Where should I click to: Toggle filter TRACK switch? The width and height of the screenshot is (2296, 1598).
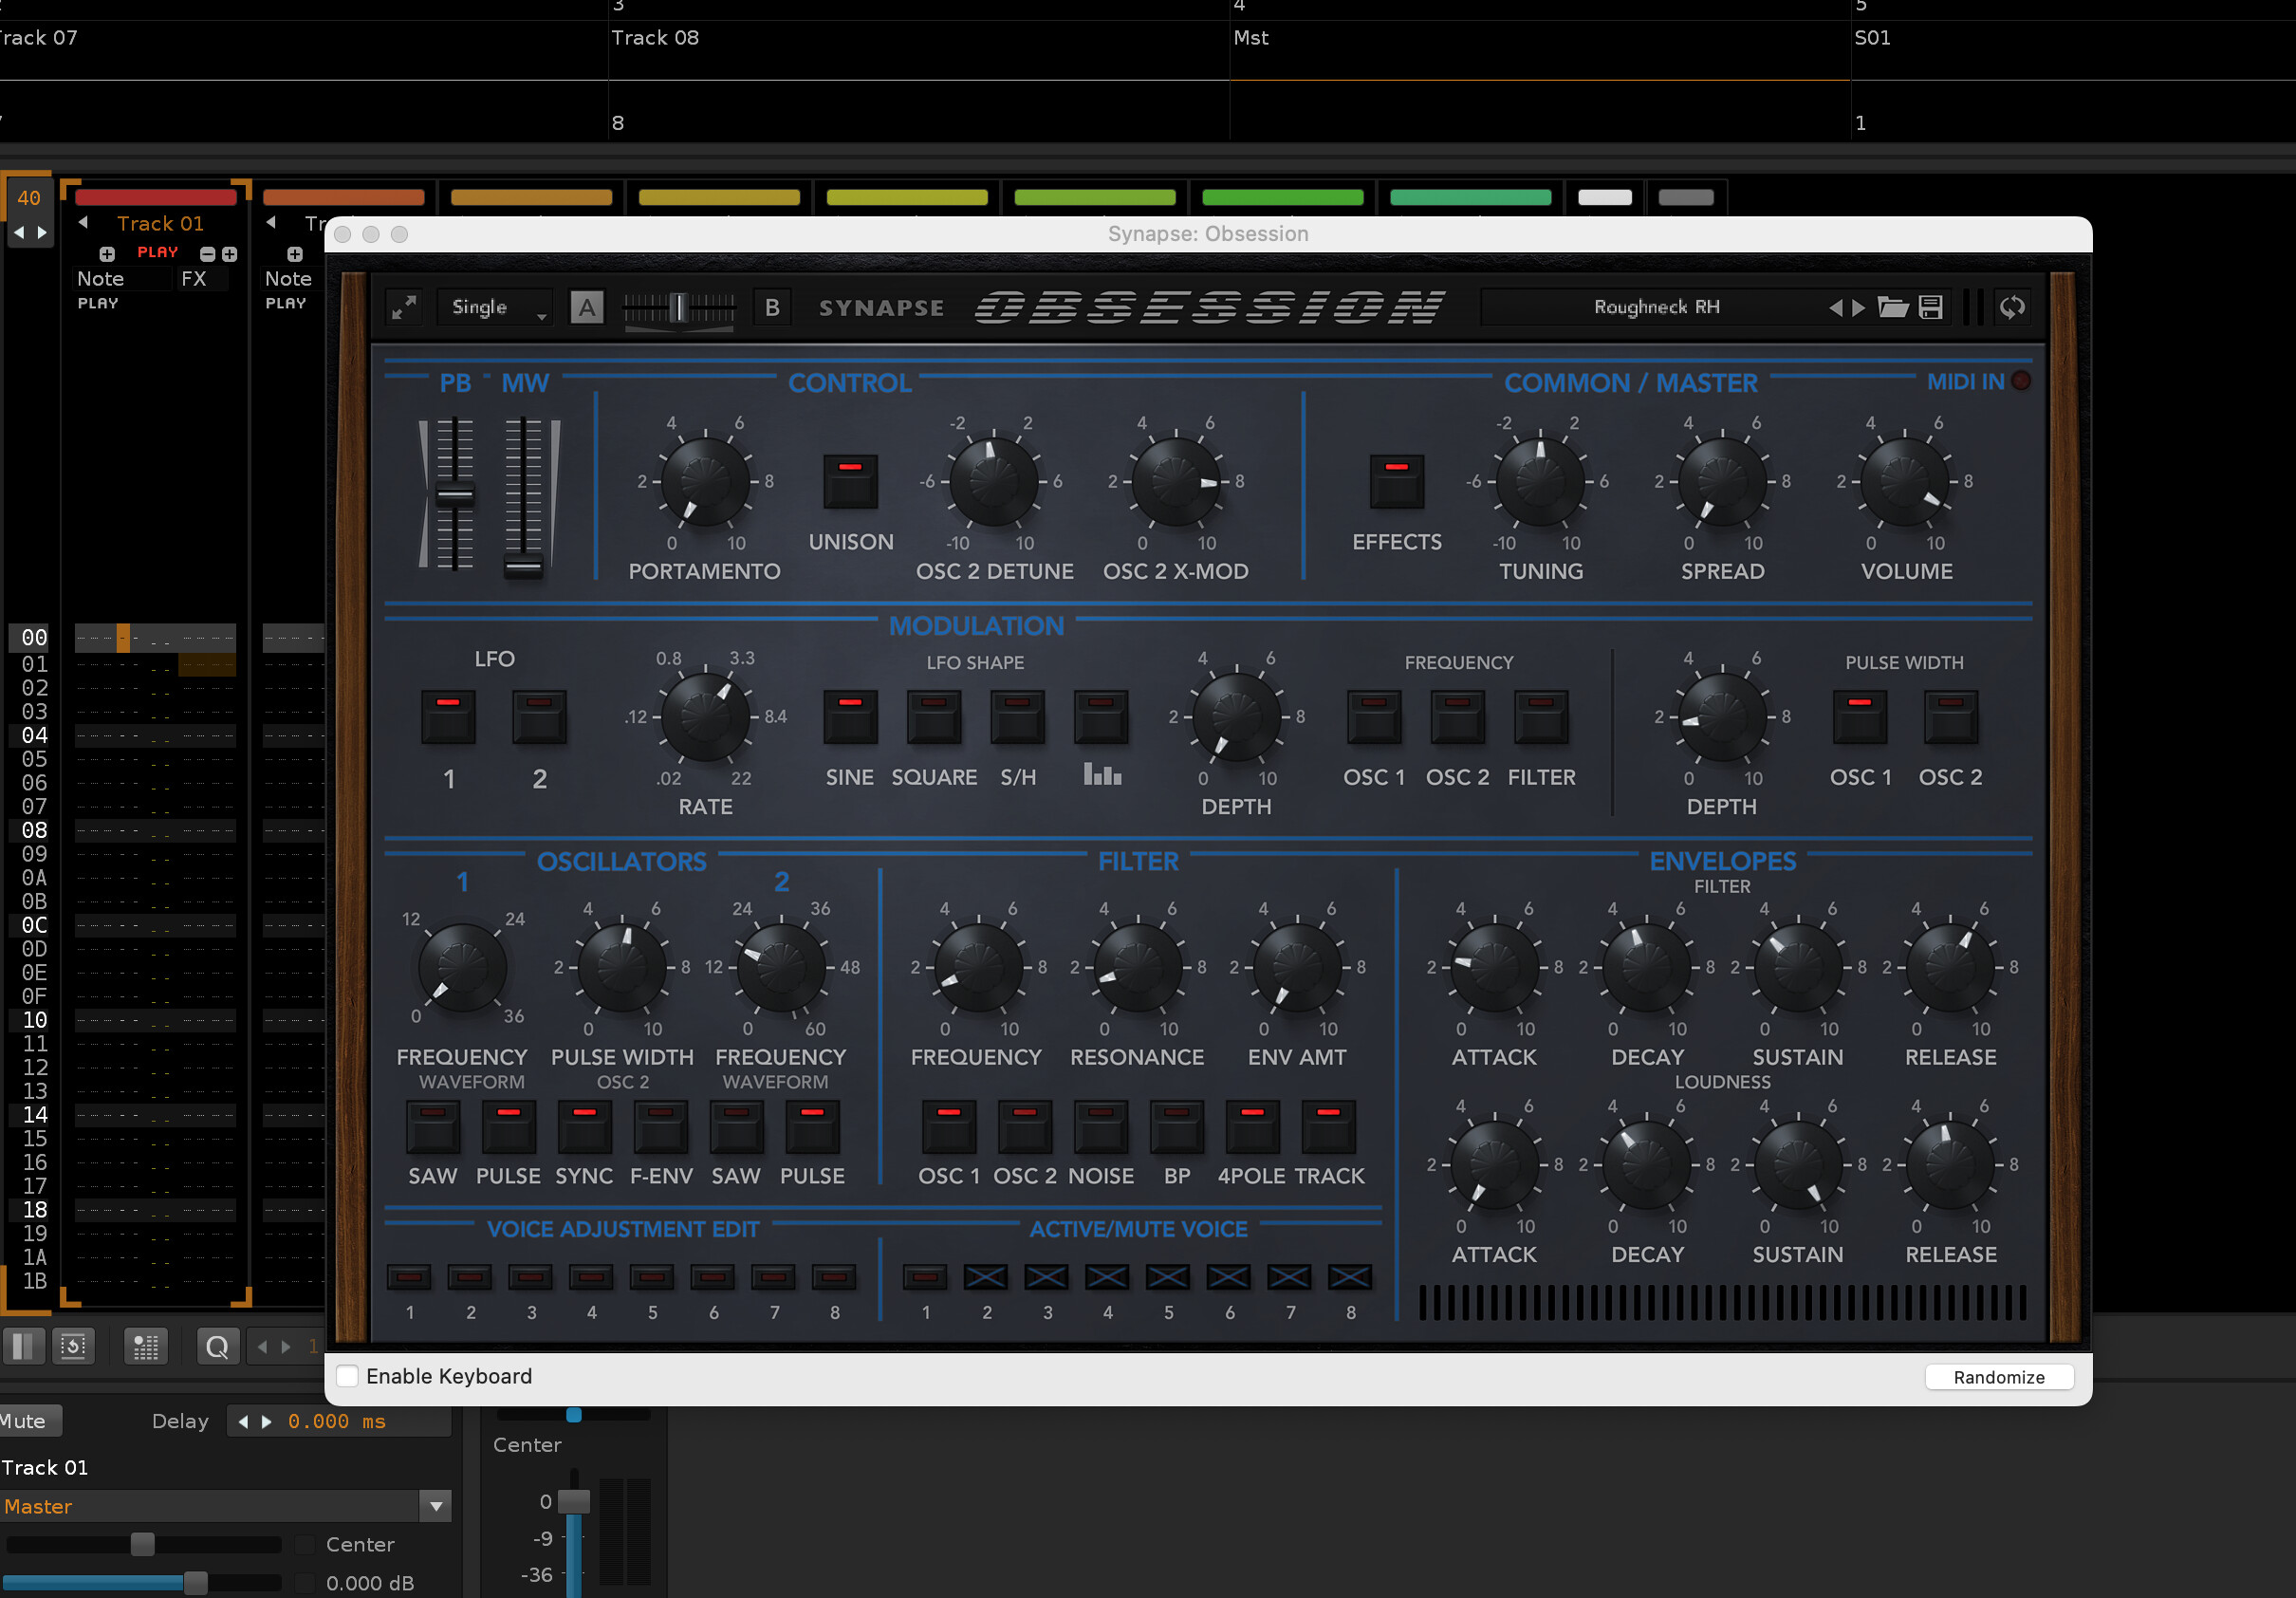[x=1328, y=1127]
